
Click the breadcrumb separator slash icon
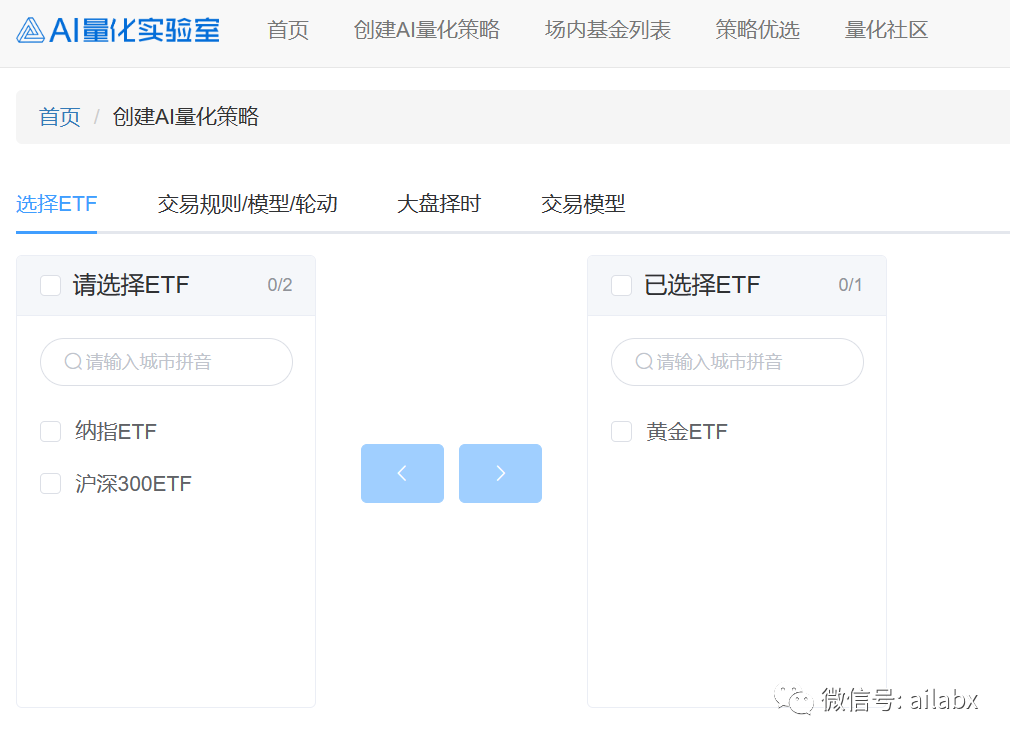click(96, 116)
